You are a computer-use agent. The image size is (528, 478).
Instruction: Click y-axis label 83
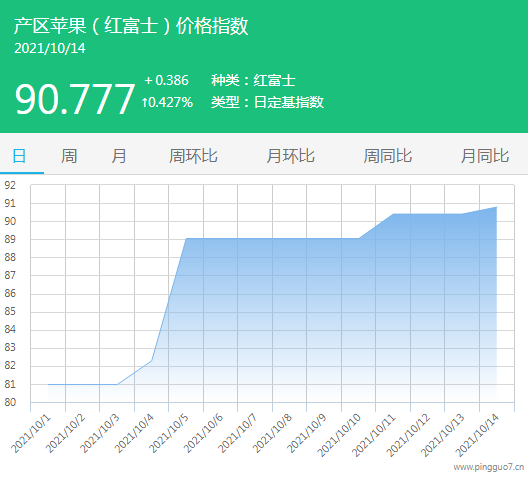pos(10,348)
